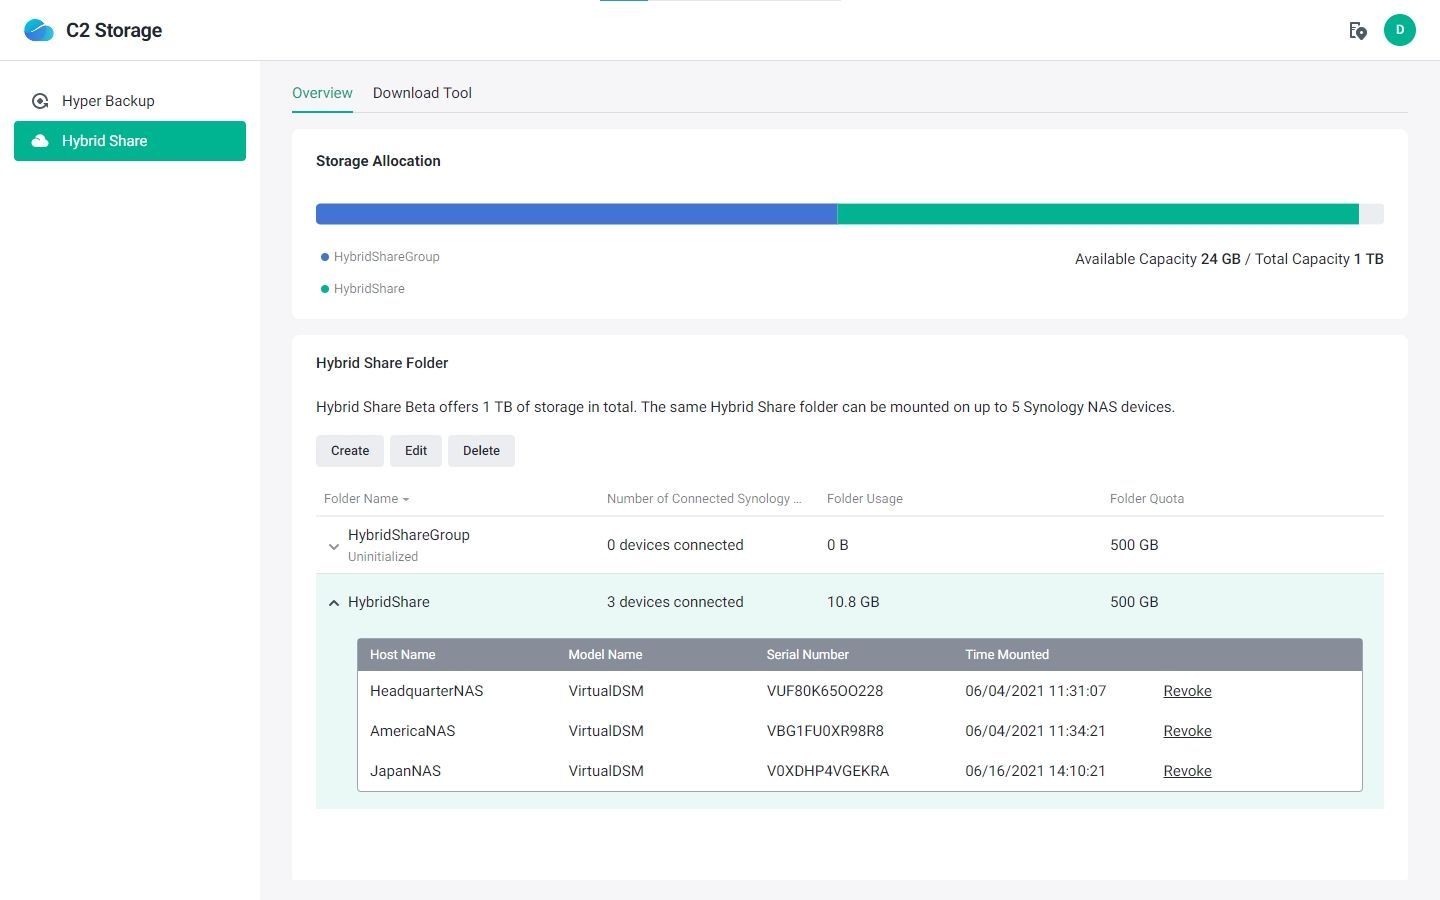Click the Available Capacity 24 GB text
The image size is (1440, 900).
coord(1157,259)
